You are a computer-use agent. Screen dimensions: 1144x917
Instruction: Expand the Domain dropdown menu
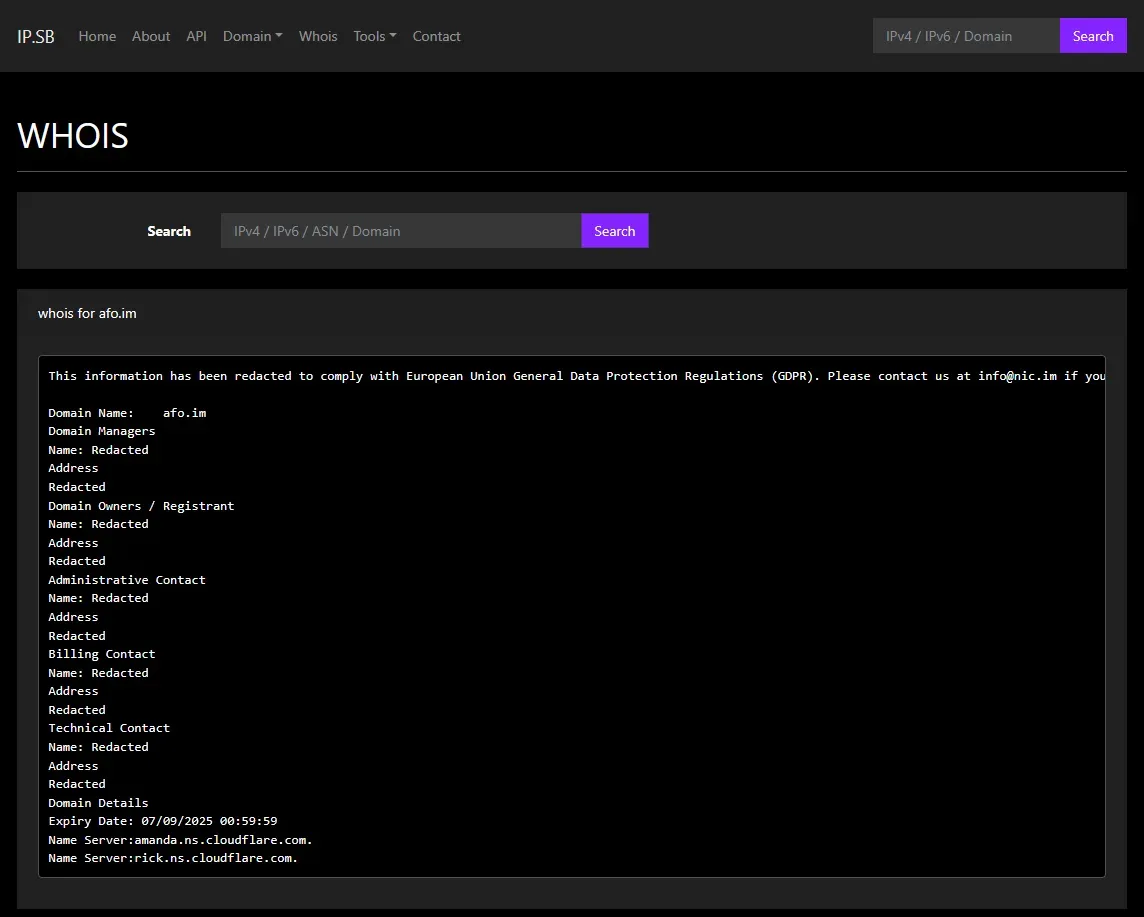252,36
